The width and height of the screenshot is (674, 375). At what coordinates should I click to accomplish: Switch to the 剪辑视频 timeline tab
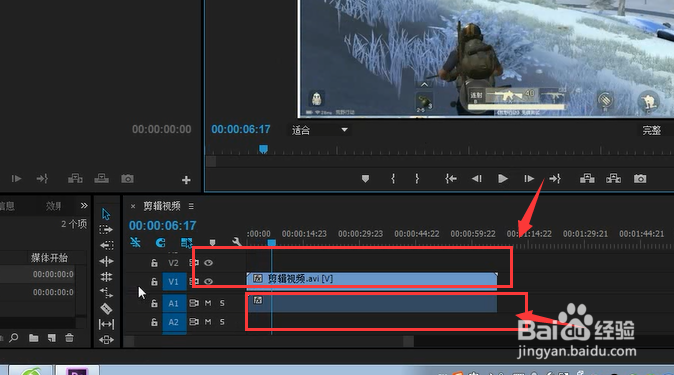coord(162,206)
